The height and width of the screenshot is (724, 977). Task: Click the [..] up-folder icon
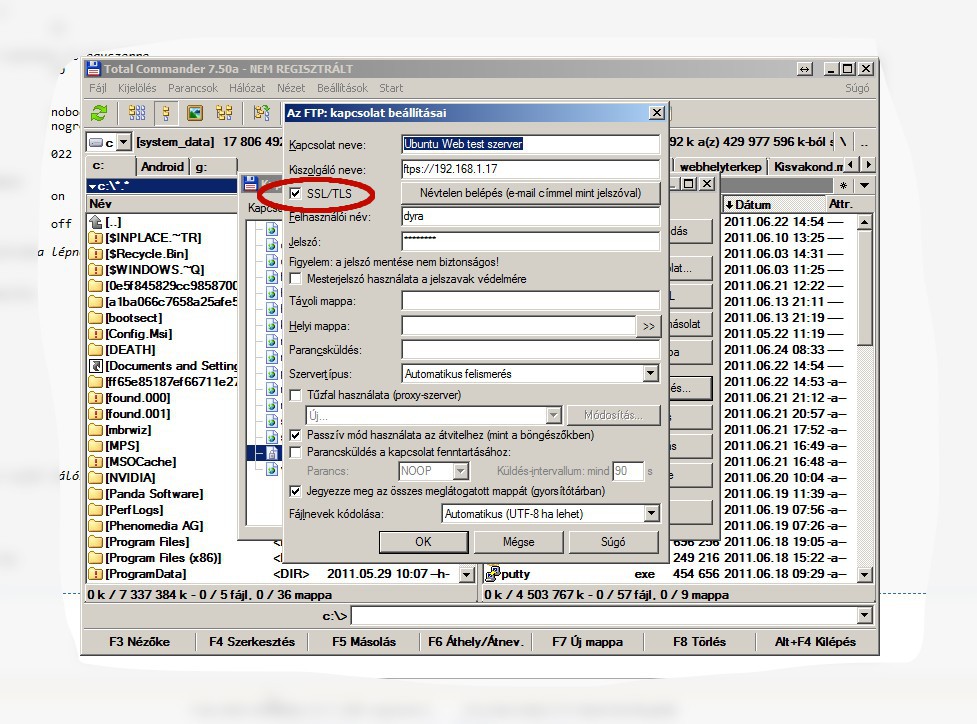(x=95, y=222)
